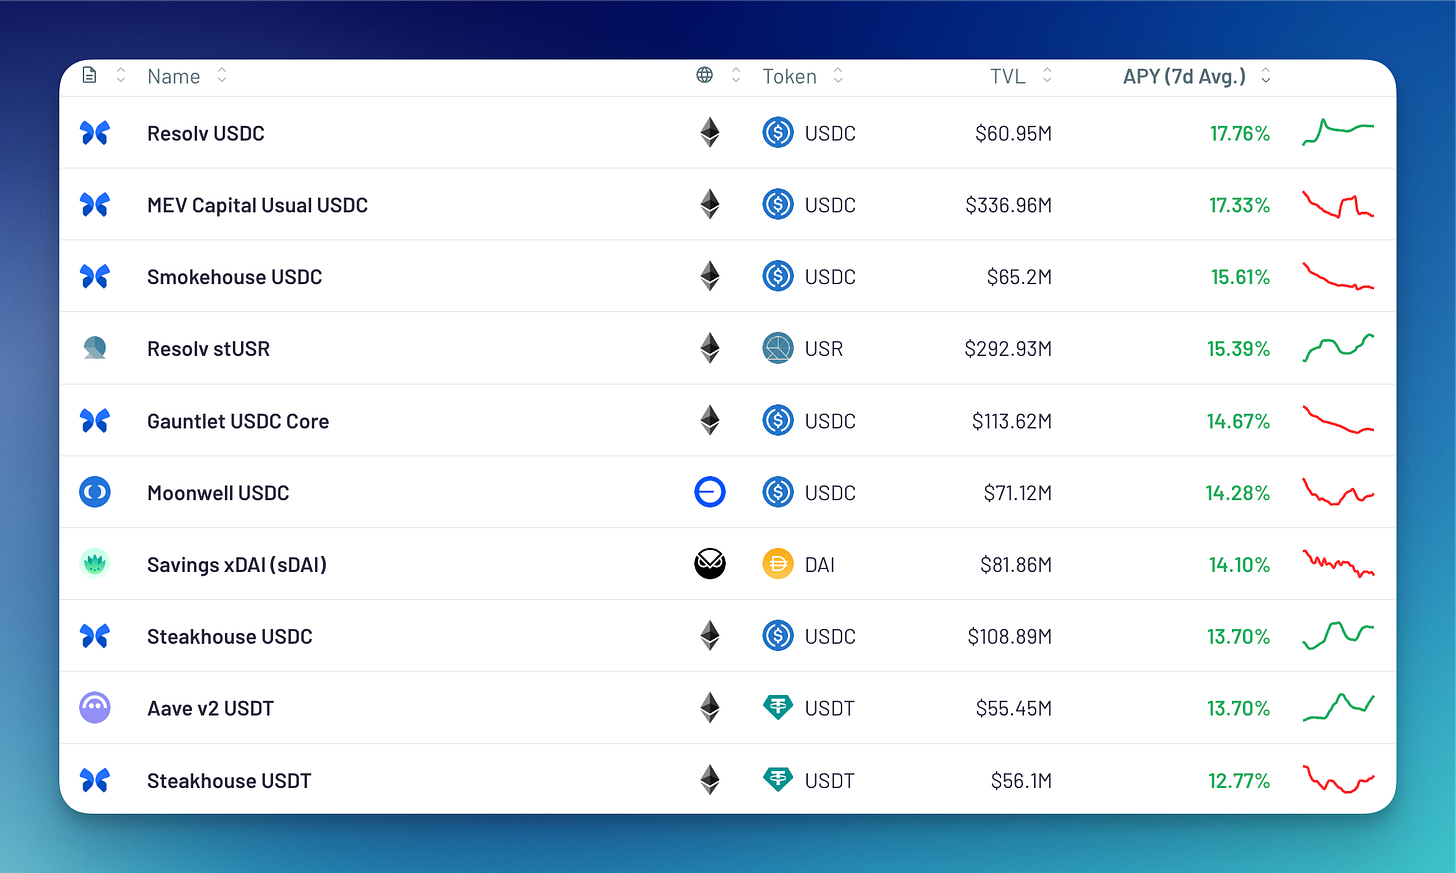1456x873 pixels.
Task: Click the $336.96M TVL value
Action: coord(1008,205)
